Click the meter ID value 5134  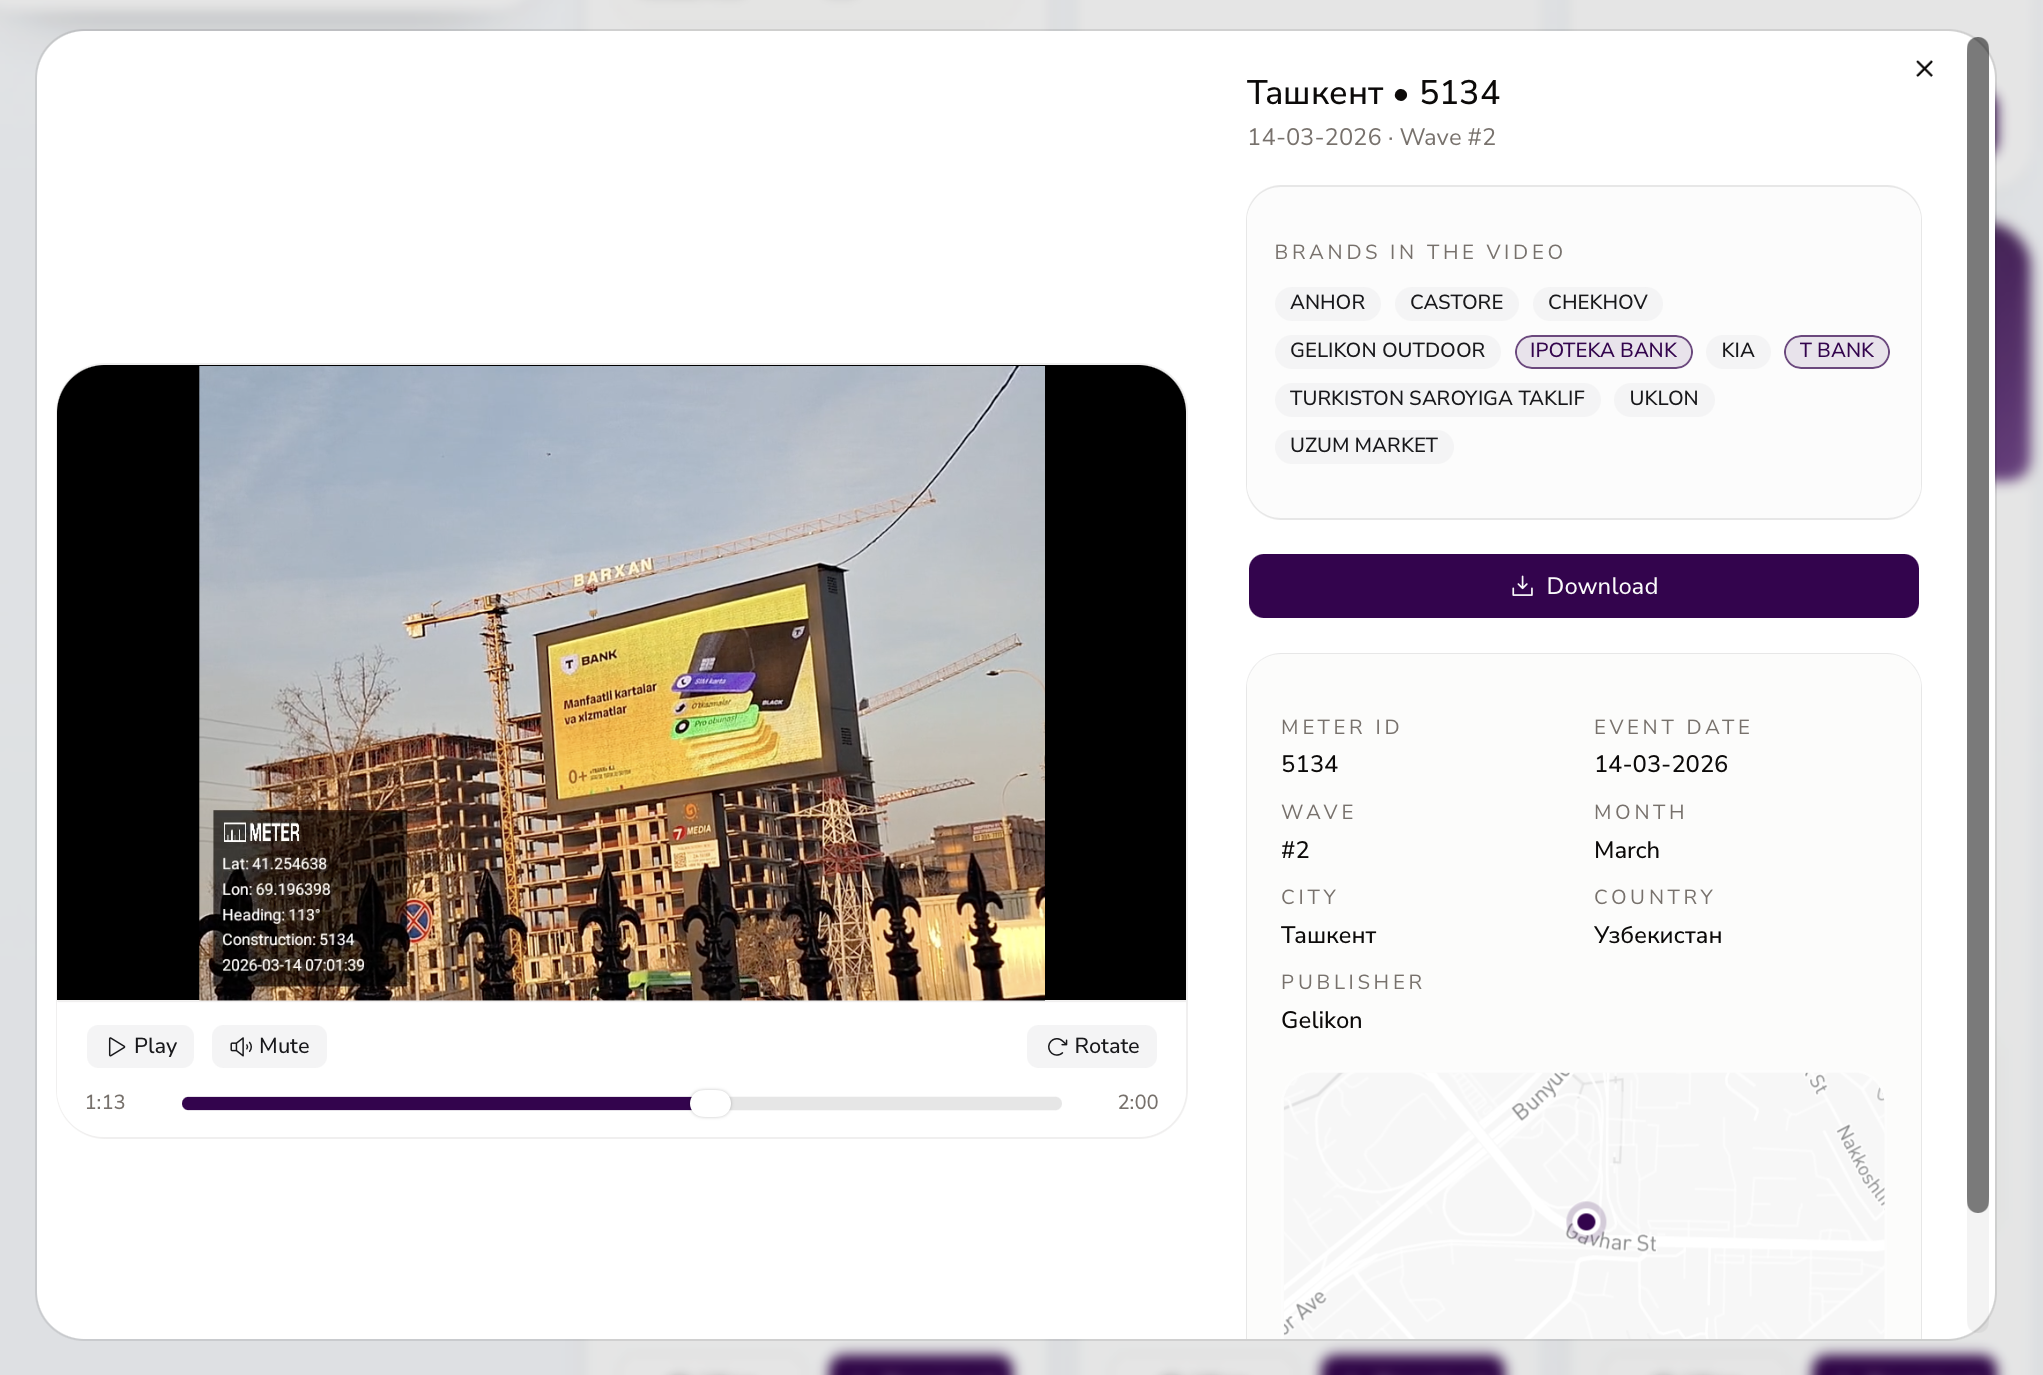[x=1309, y=765]
